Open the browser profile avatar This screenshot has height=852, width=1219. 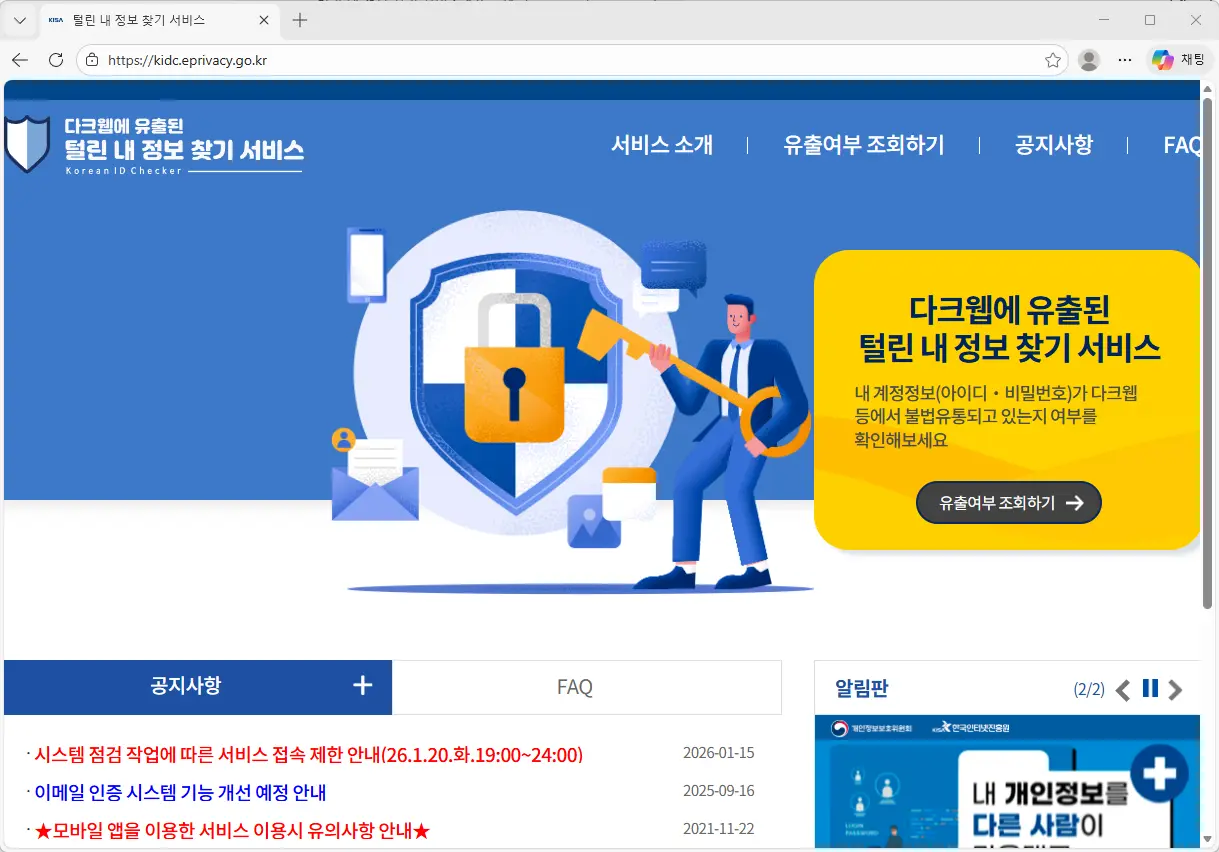point(1089,60)
